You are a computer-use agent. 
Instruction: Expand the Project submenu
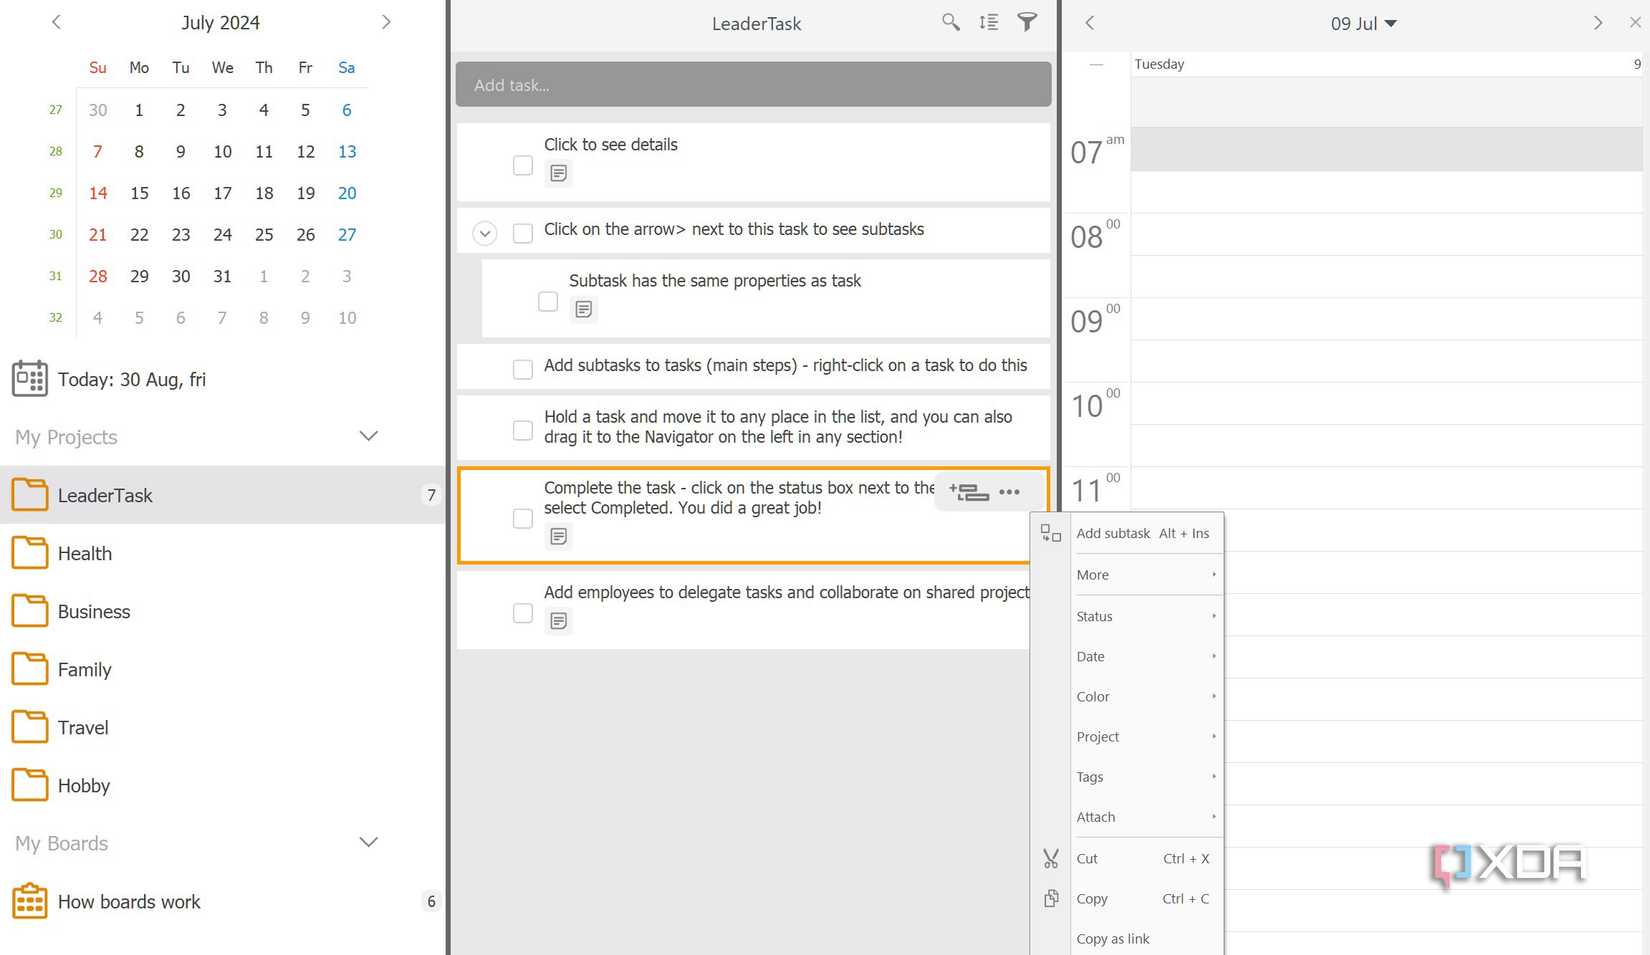click(1147, 736)
